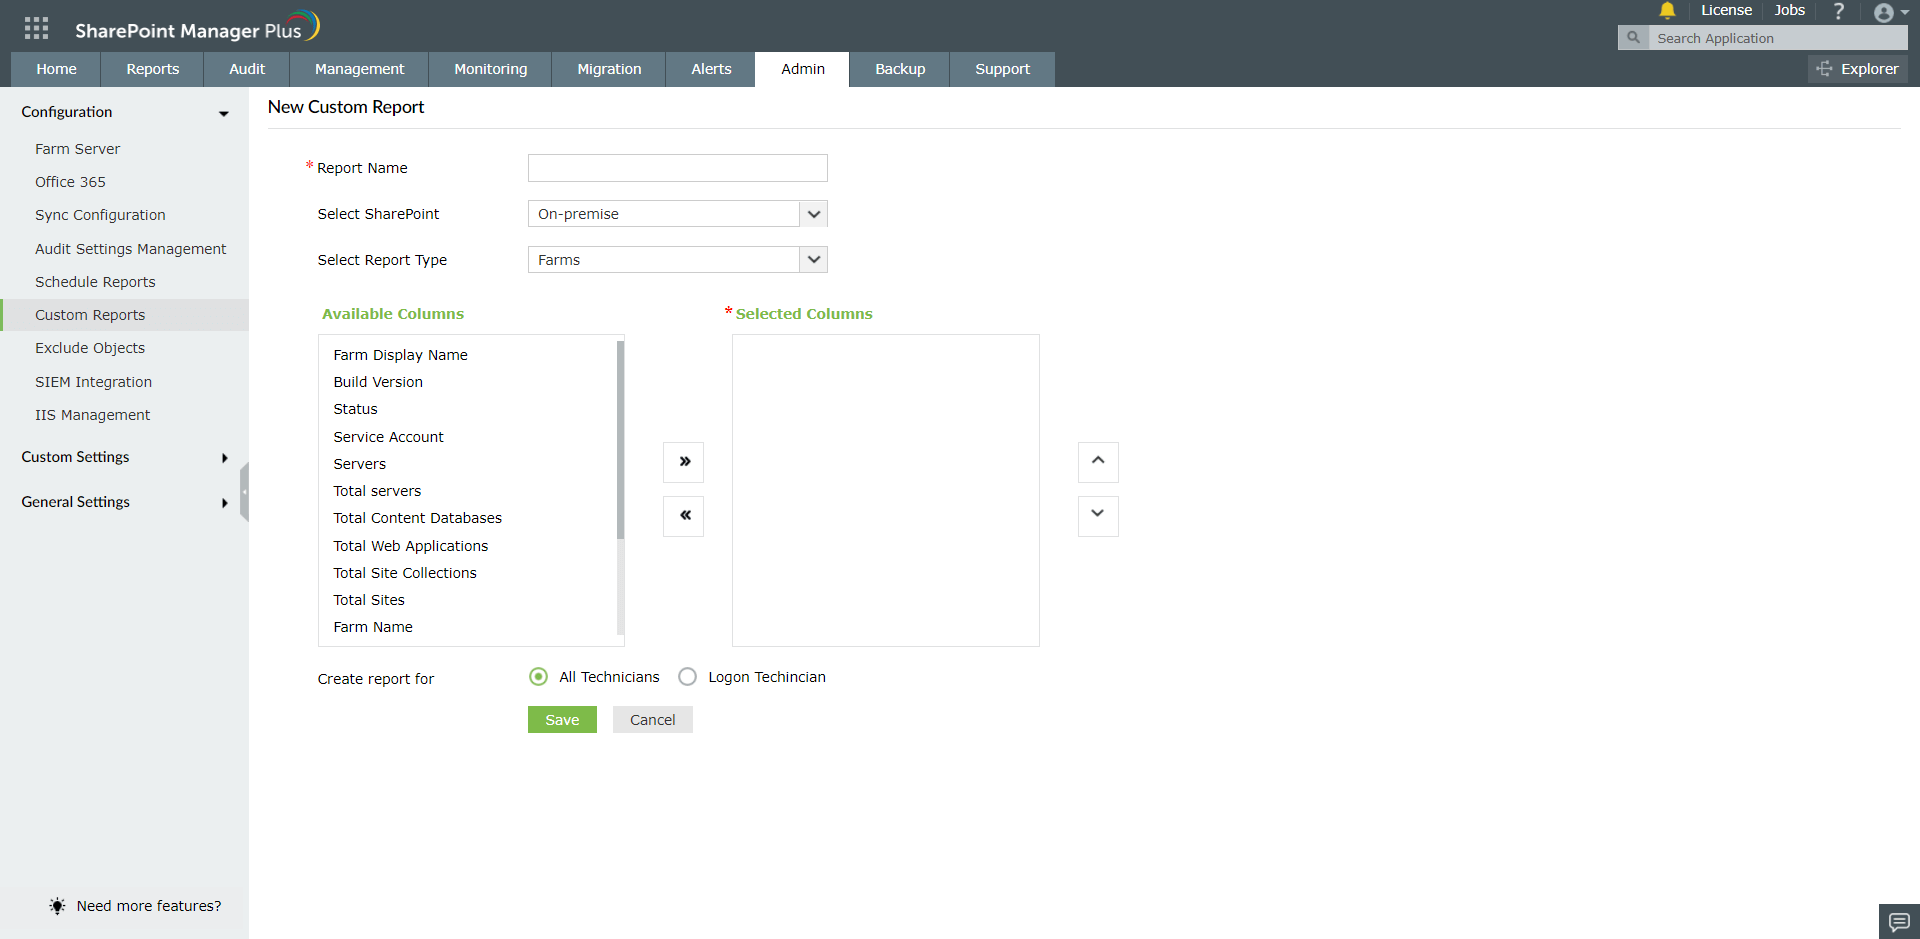Select the All Technicians radio button
Screen dimensions: 1920x939
pyautogui.click(x=539, y=676)
